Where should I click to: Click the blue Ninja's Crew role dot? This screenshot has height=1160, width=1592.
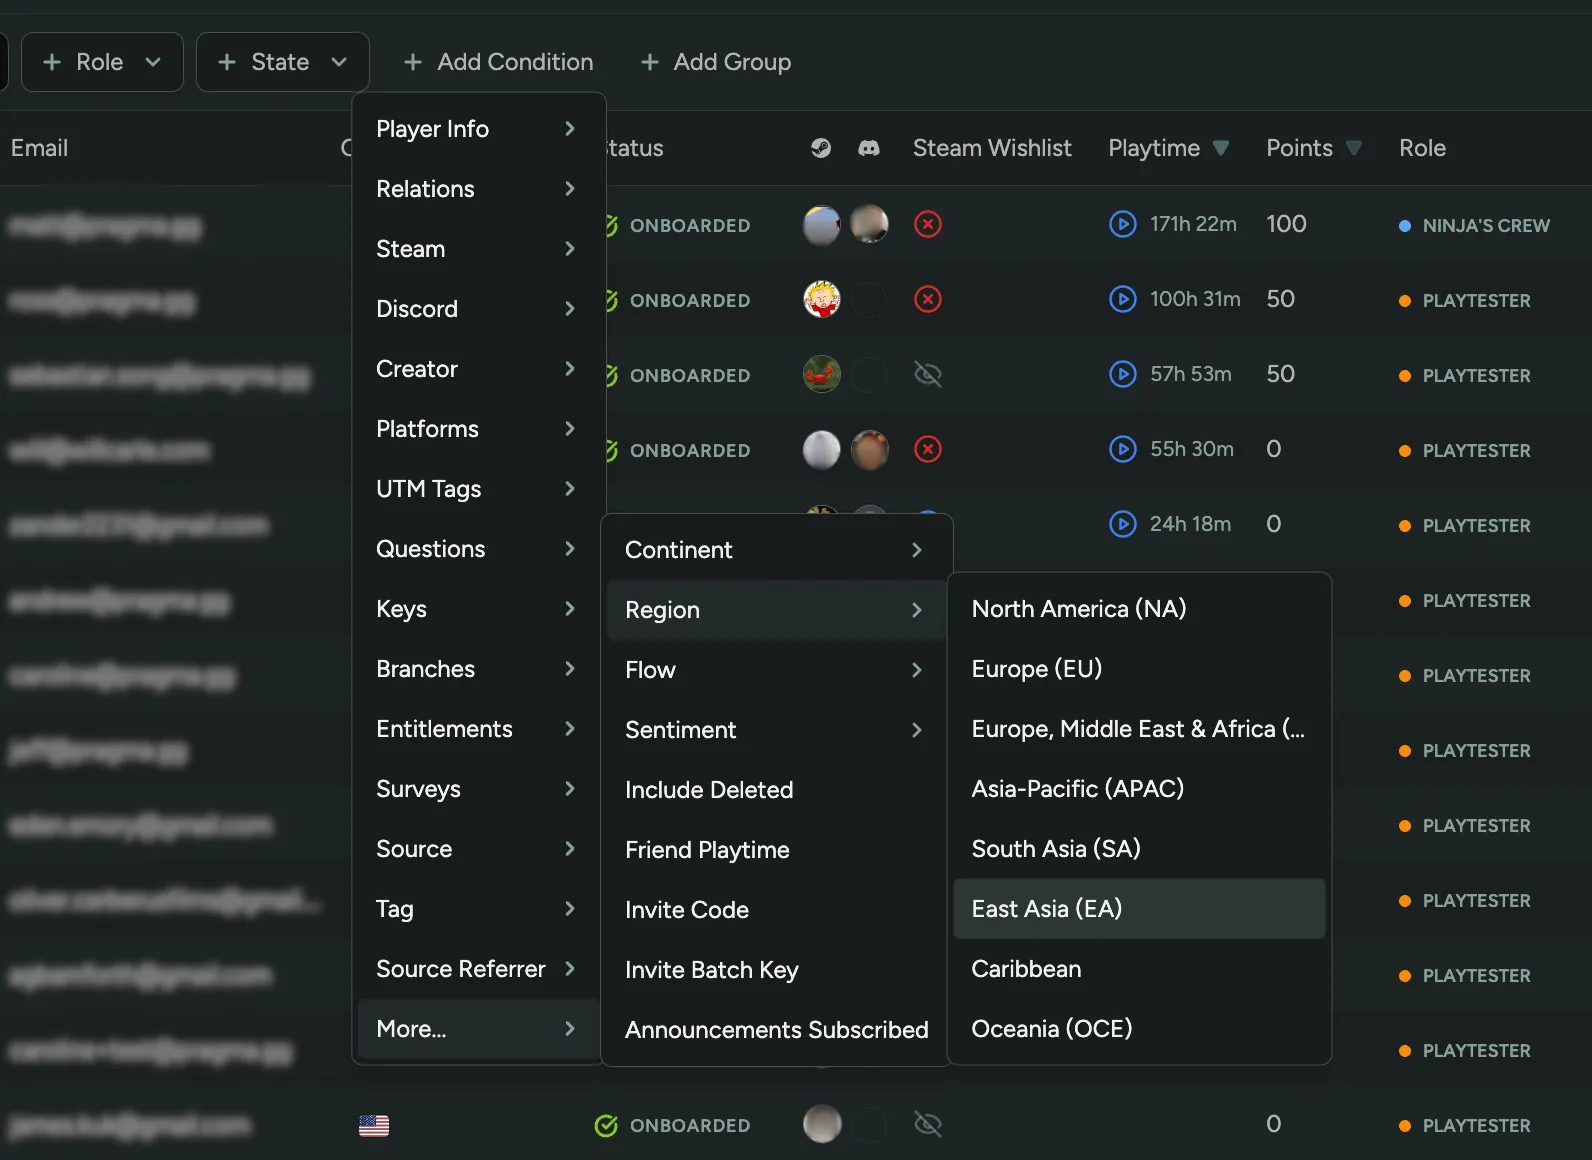pos(1404,226)
